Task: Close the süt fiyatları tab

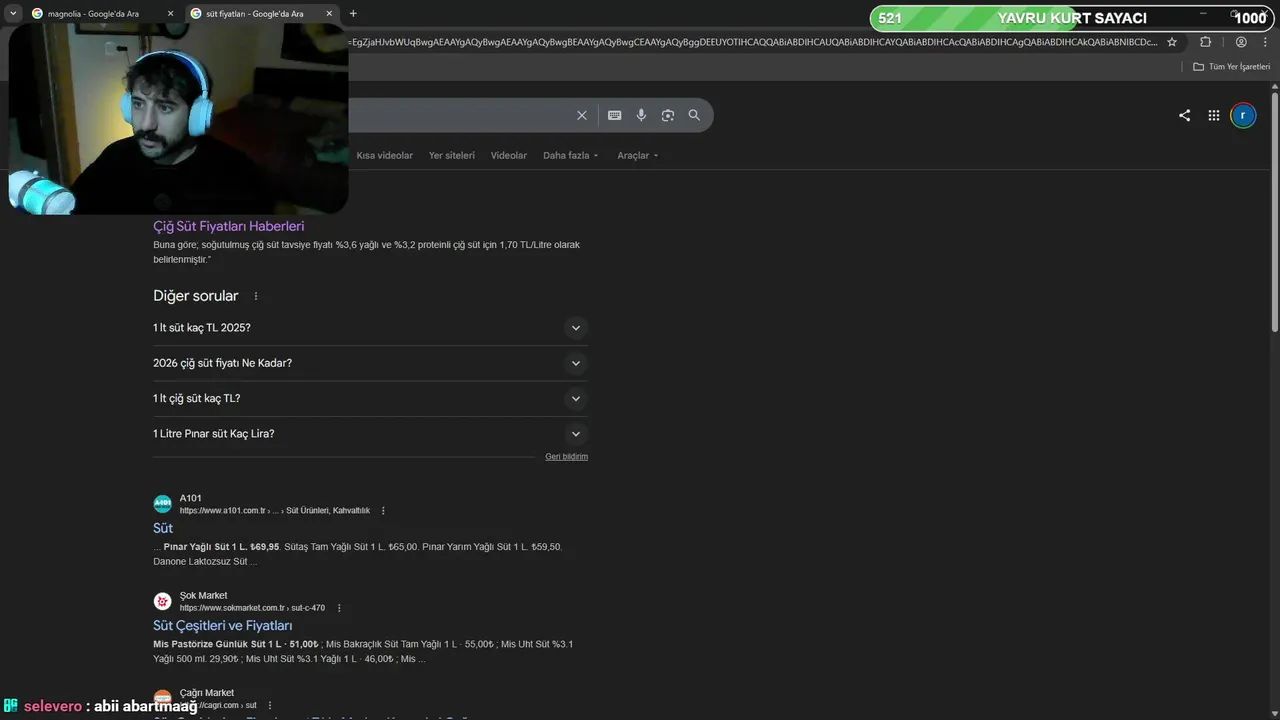Action: point(329,14)
